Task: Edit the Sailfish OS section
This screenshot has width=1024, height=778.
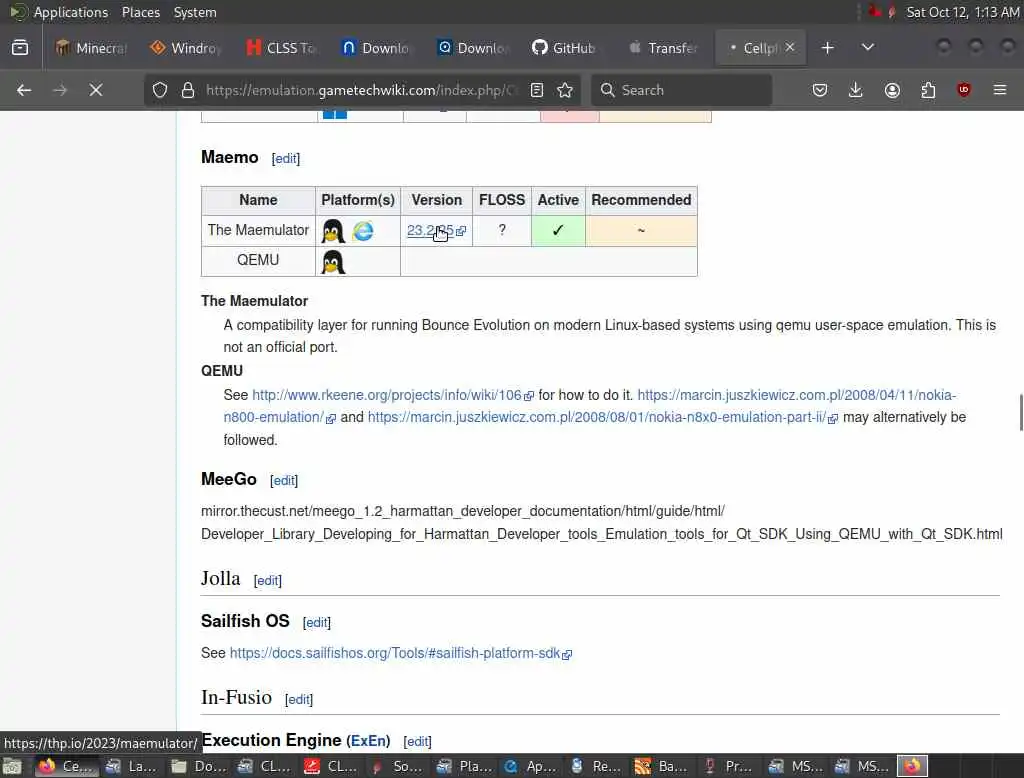Action: [317, 623]
